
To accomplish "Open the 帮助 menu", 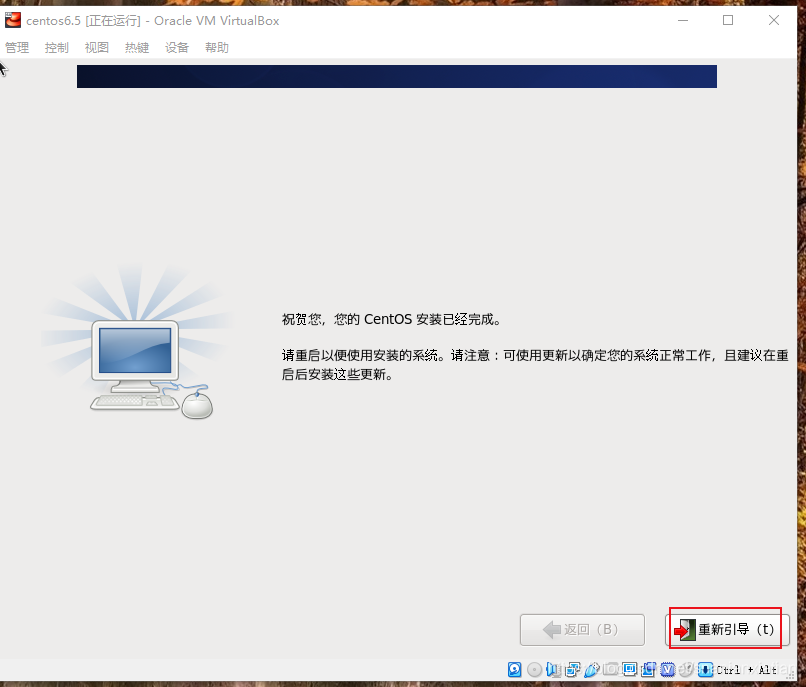I will [x=216, y=48].
